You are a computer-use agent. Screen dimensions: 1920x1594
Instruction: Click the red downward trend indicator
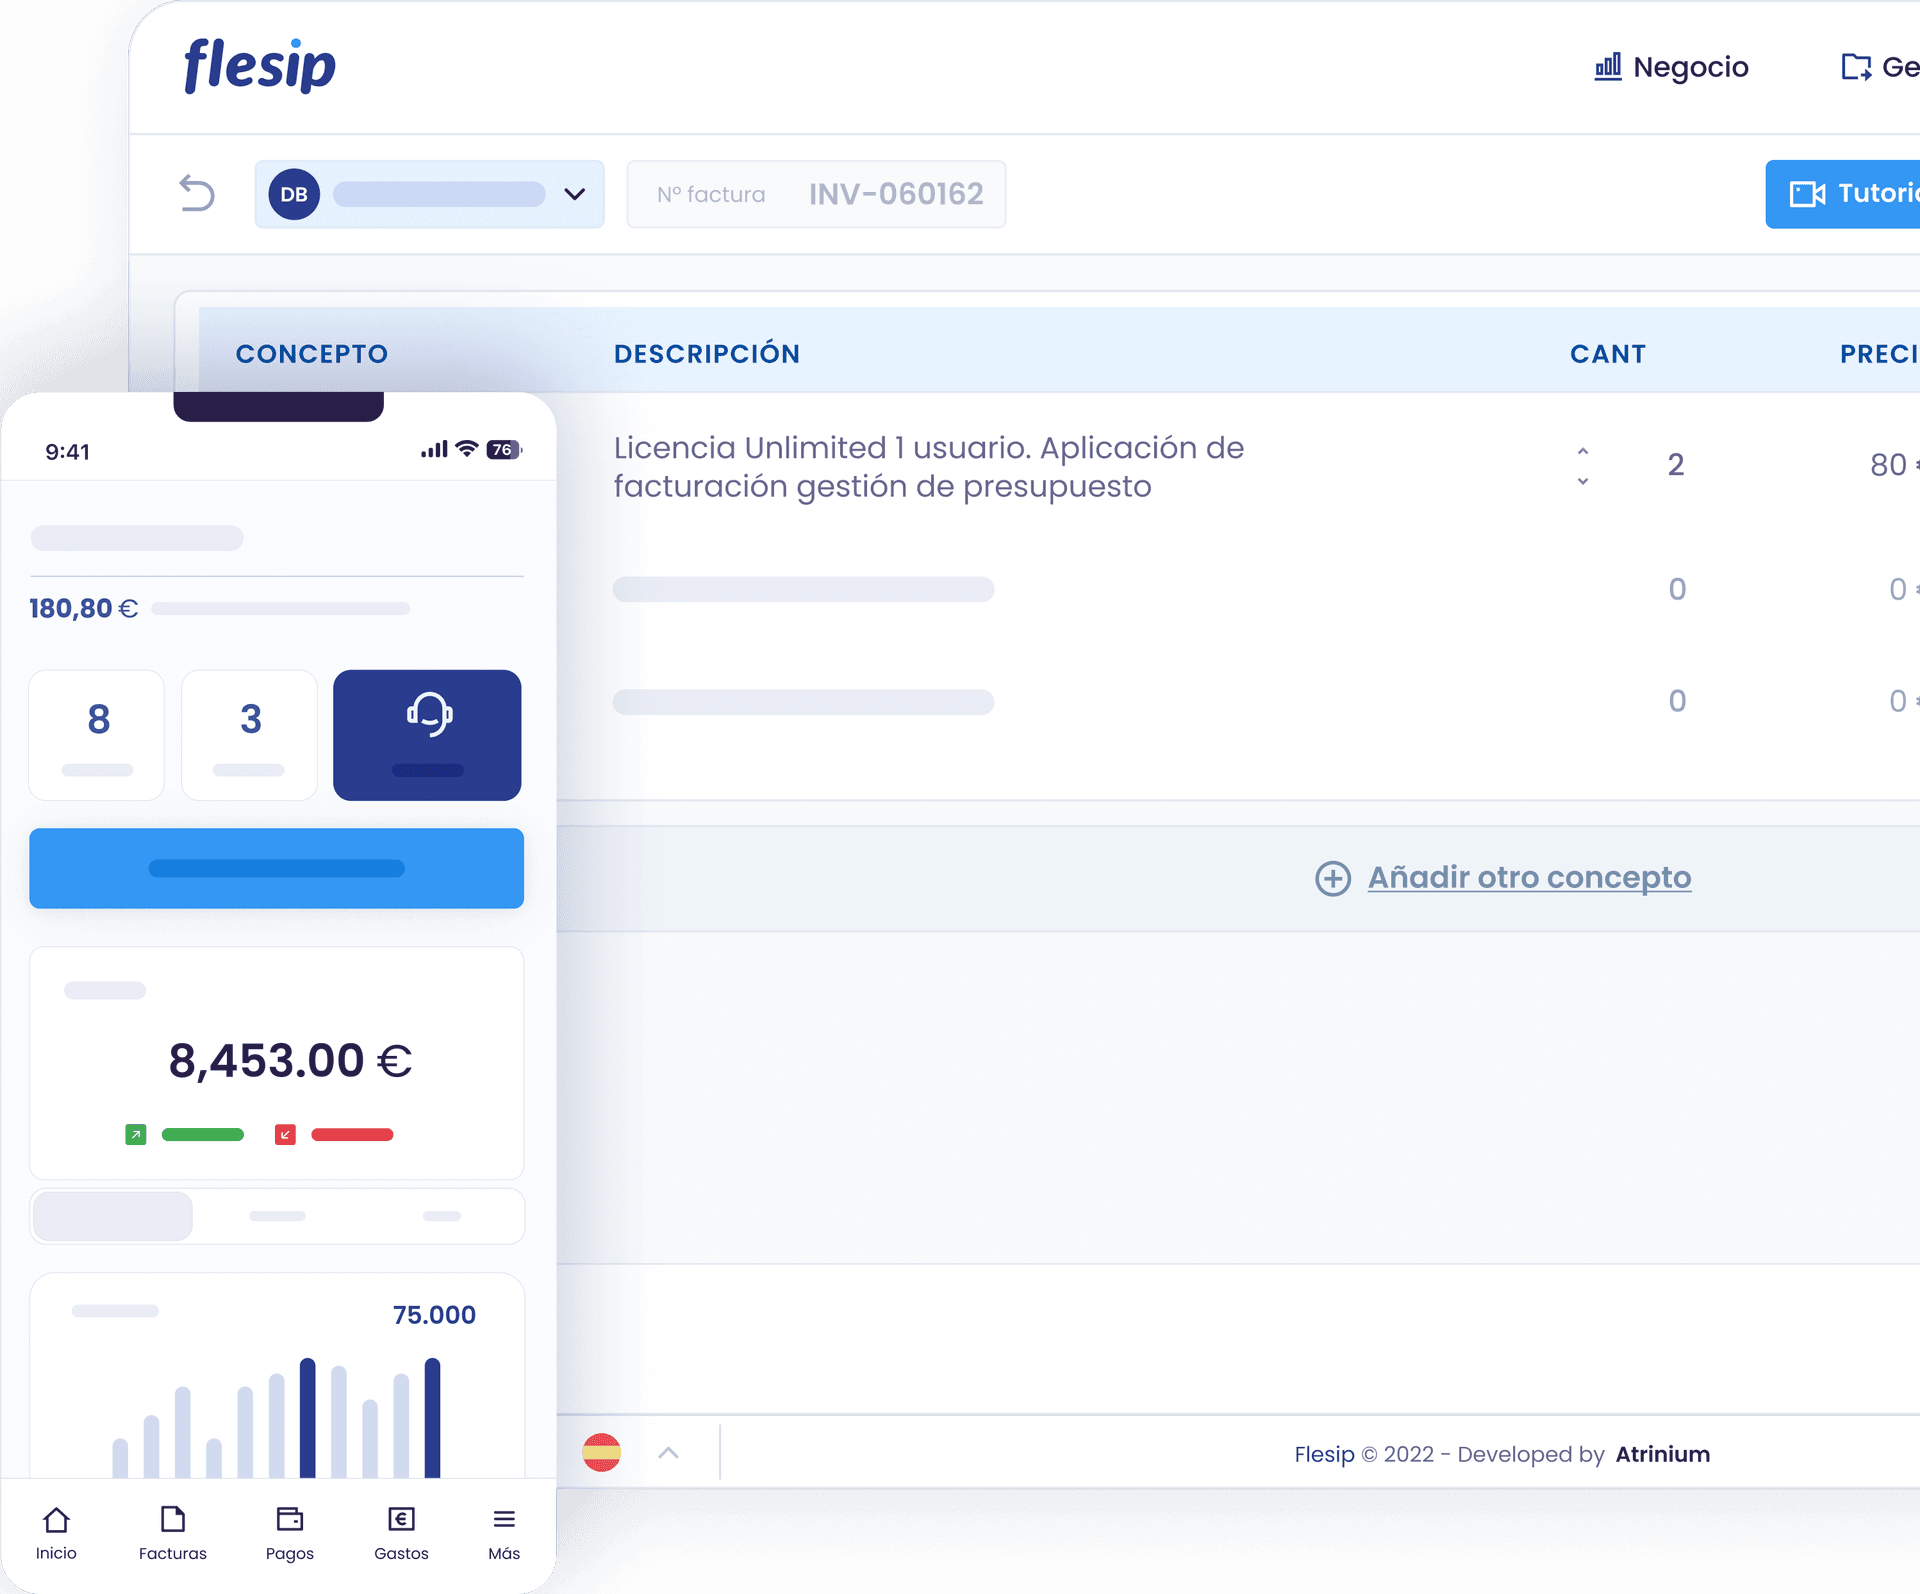tap(285, 1134)
